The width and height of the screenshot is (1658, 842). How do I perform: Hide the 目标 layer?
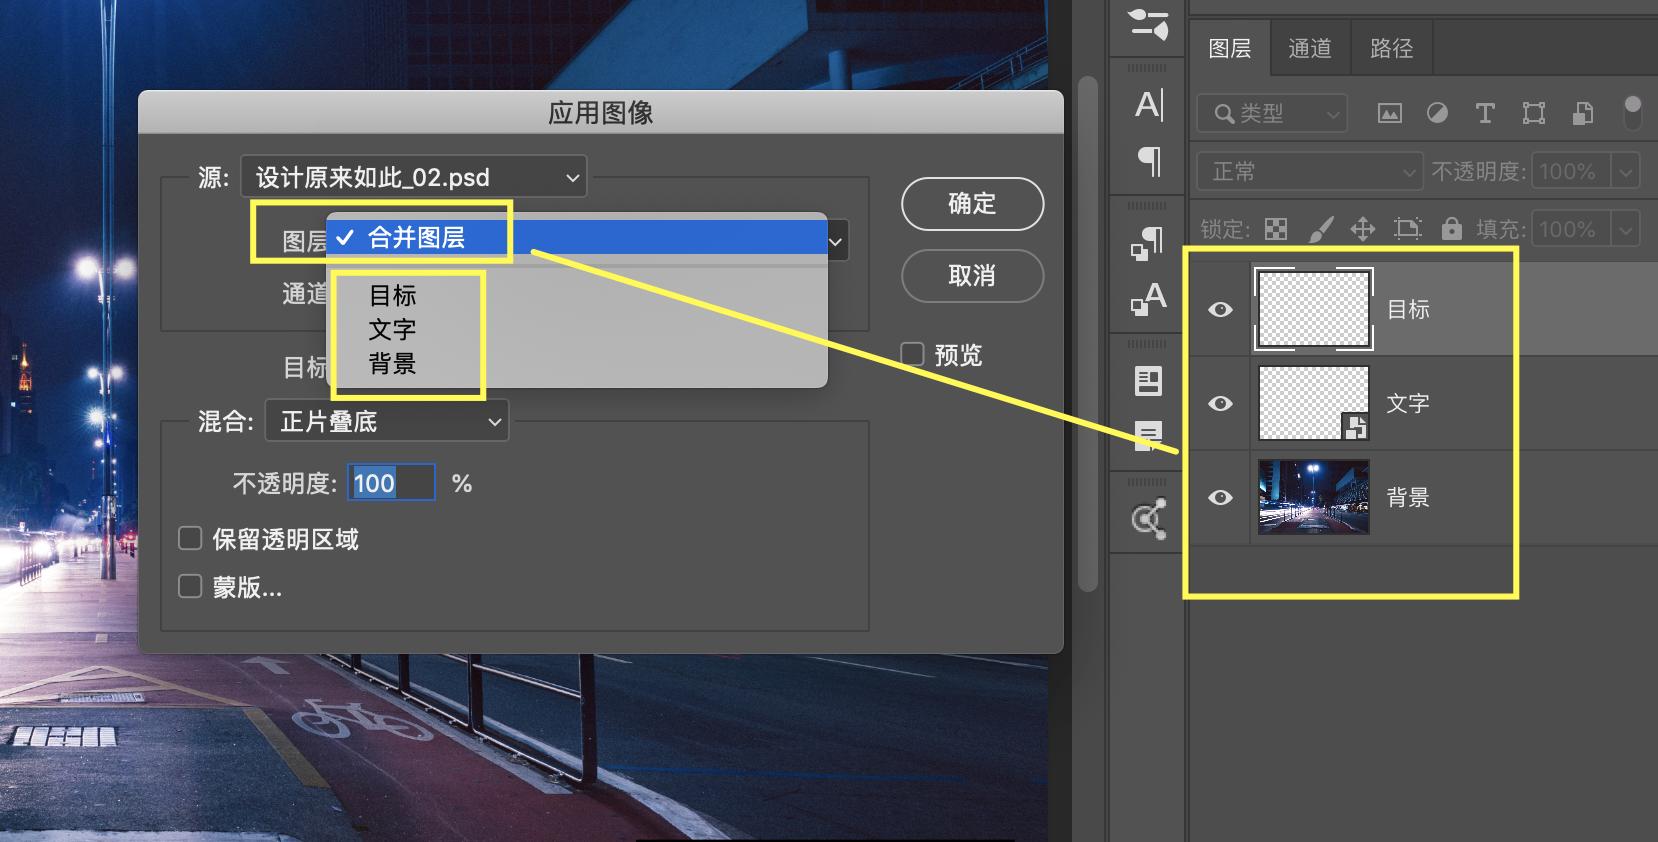click(1220, 309)
